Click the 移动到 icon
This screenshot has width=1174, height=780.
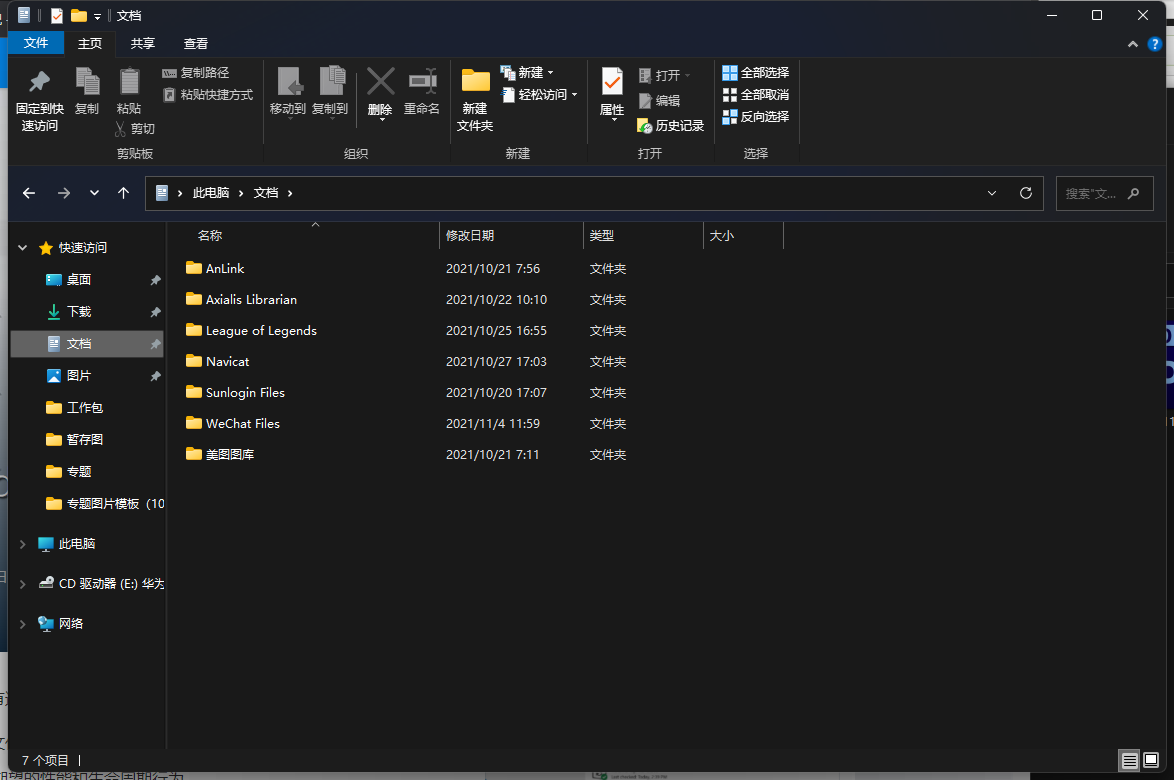click(288, 82)
